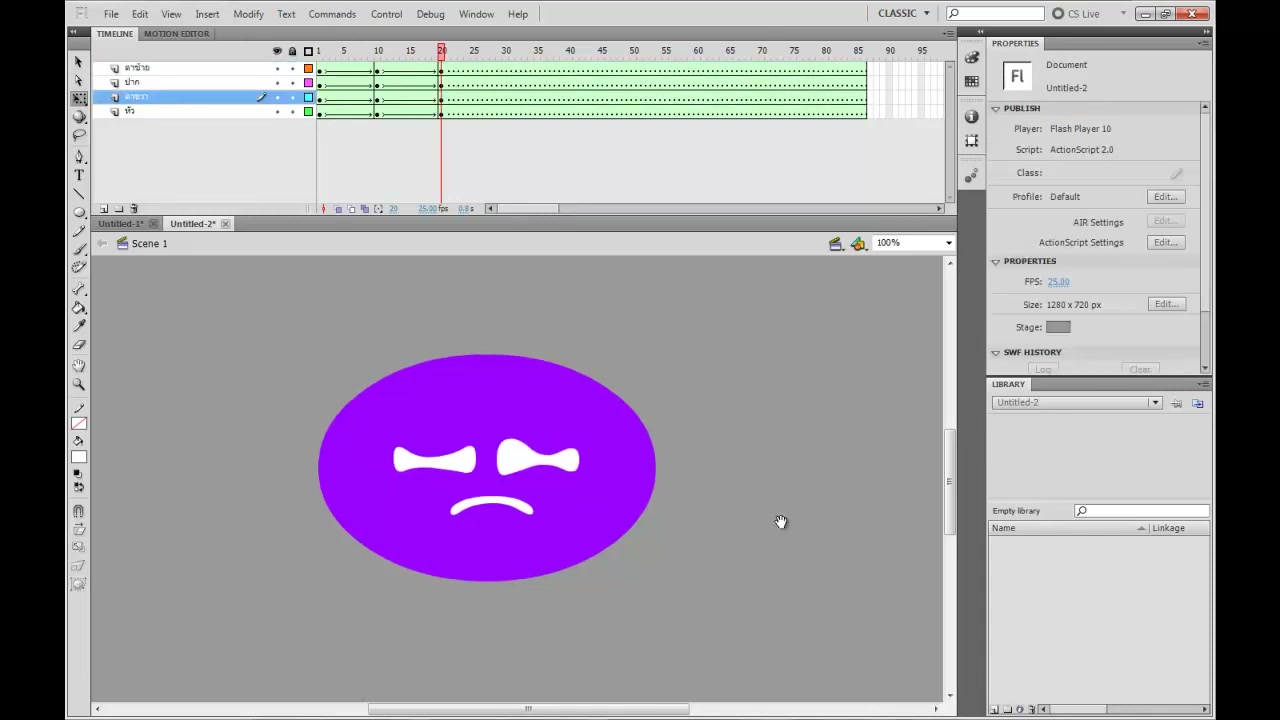Select the Eyedropper tool
Viewport: 1280px width, 720px height.
coord(79,325)
